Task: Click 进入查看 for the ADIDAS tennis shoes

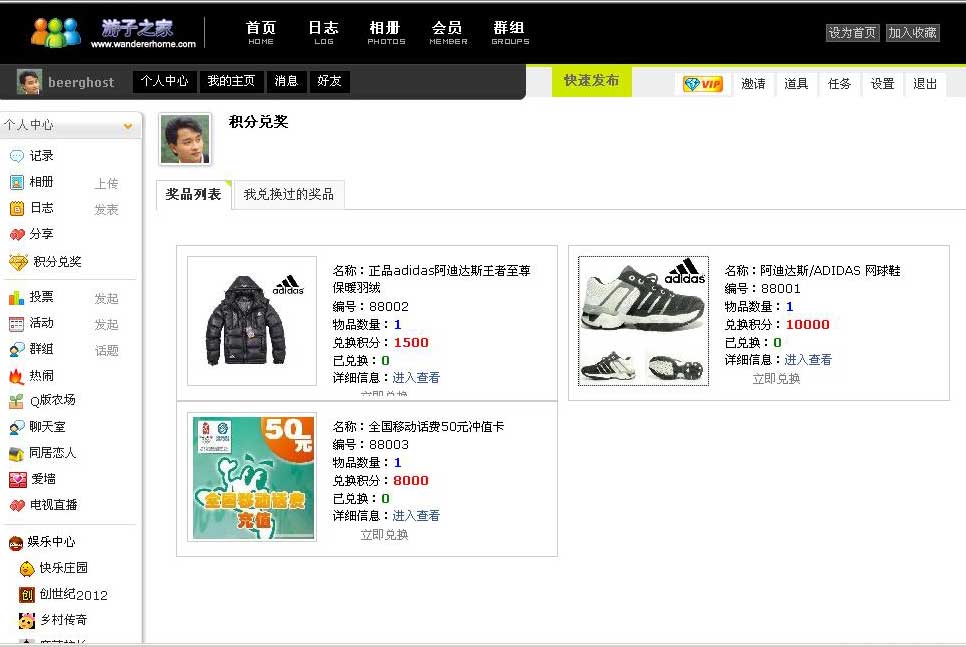Action: click(x=808, y=360)
